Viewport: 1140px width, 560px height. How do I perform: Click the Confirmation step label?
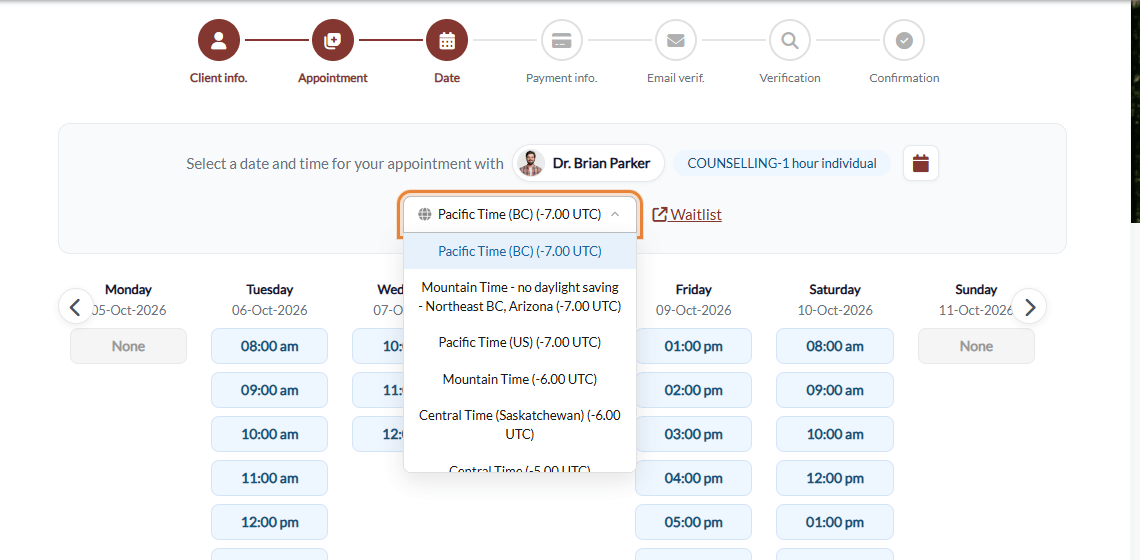pos(904,78)
